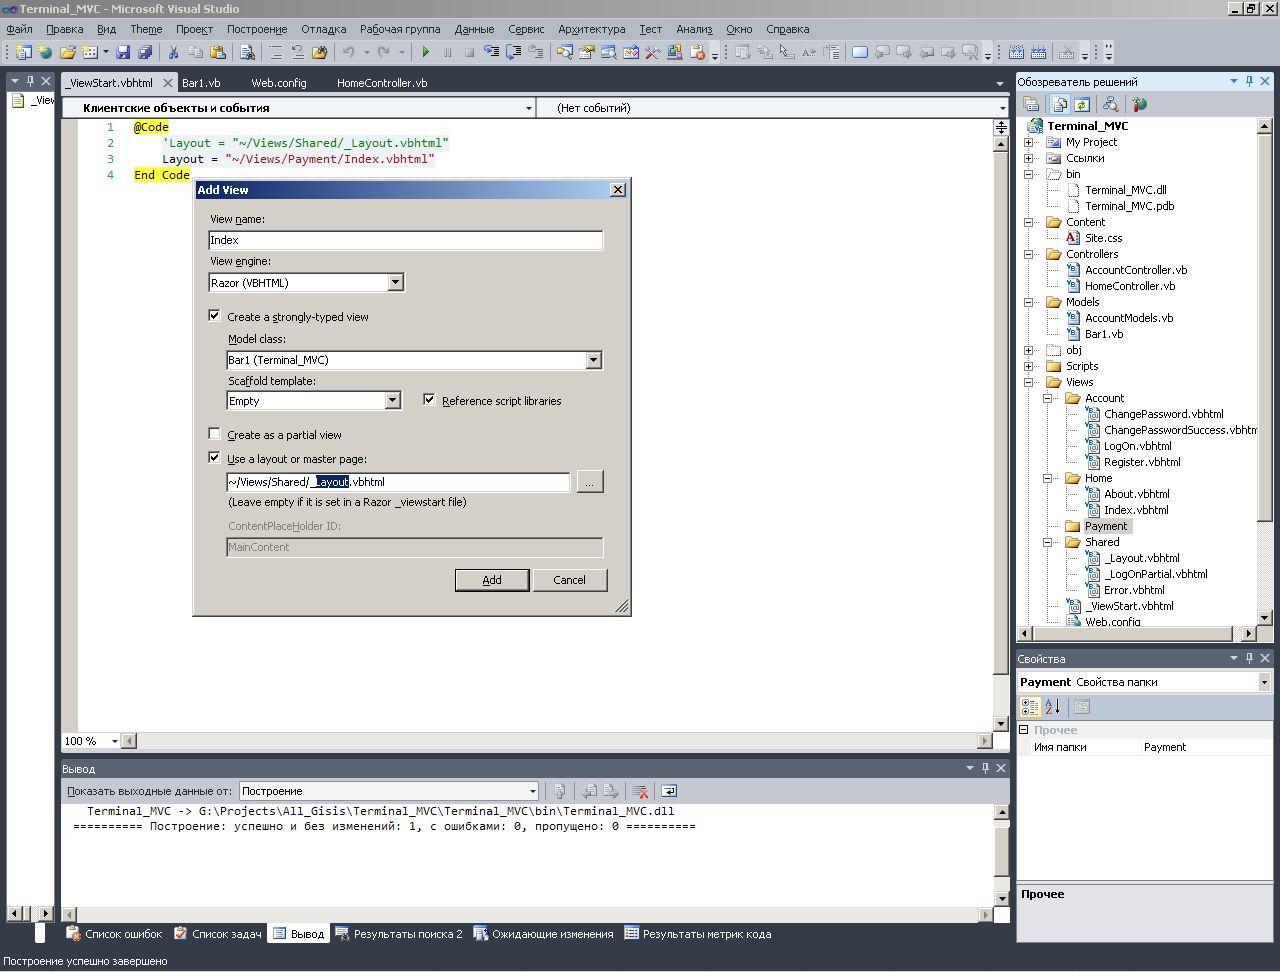1280x972 pixels.
Task: Click the View Class Diagram icon
Action: (1109, 104)
